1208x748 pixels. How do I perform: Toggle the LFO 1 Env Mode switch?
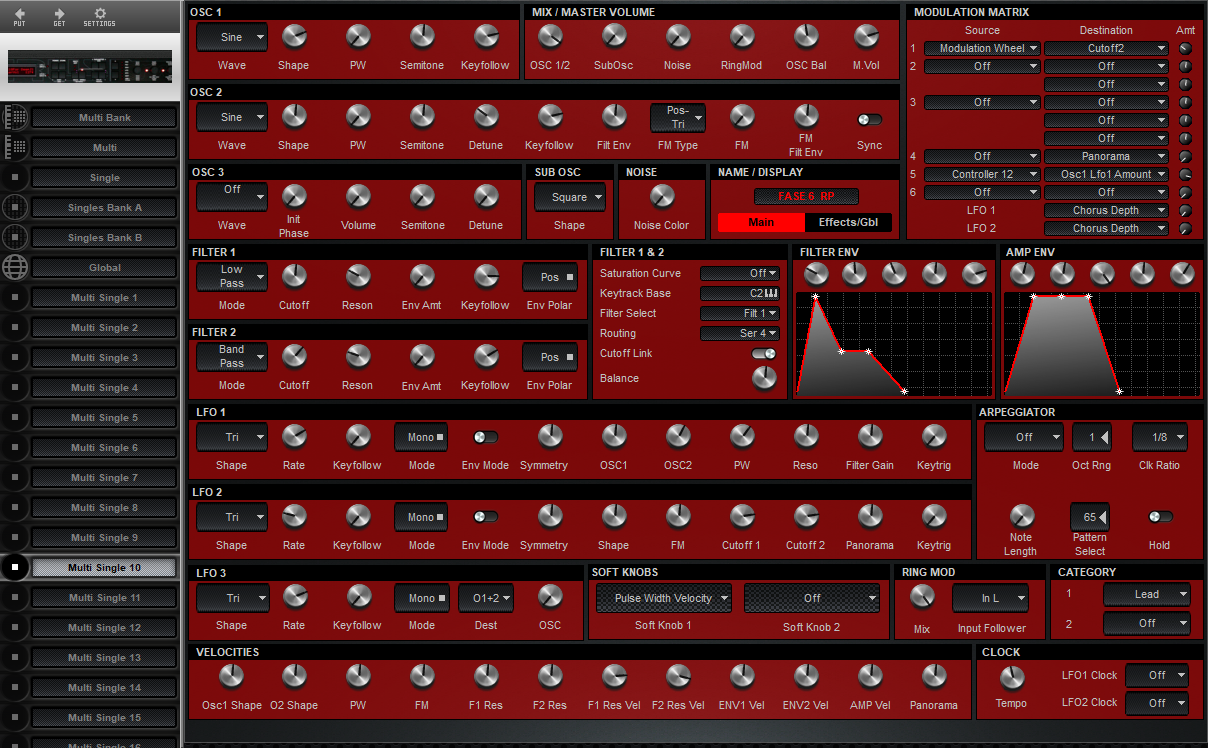(486, 437)
